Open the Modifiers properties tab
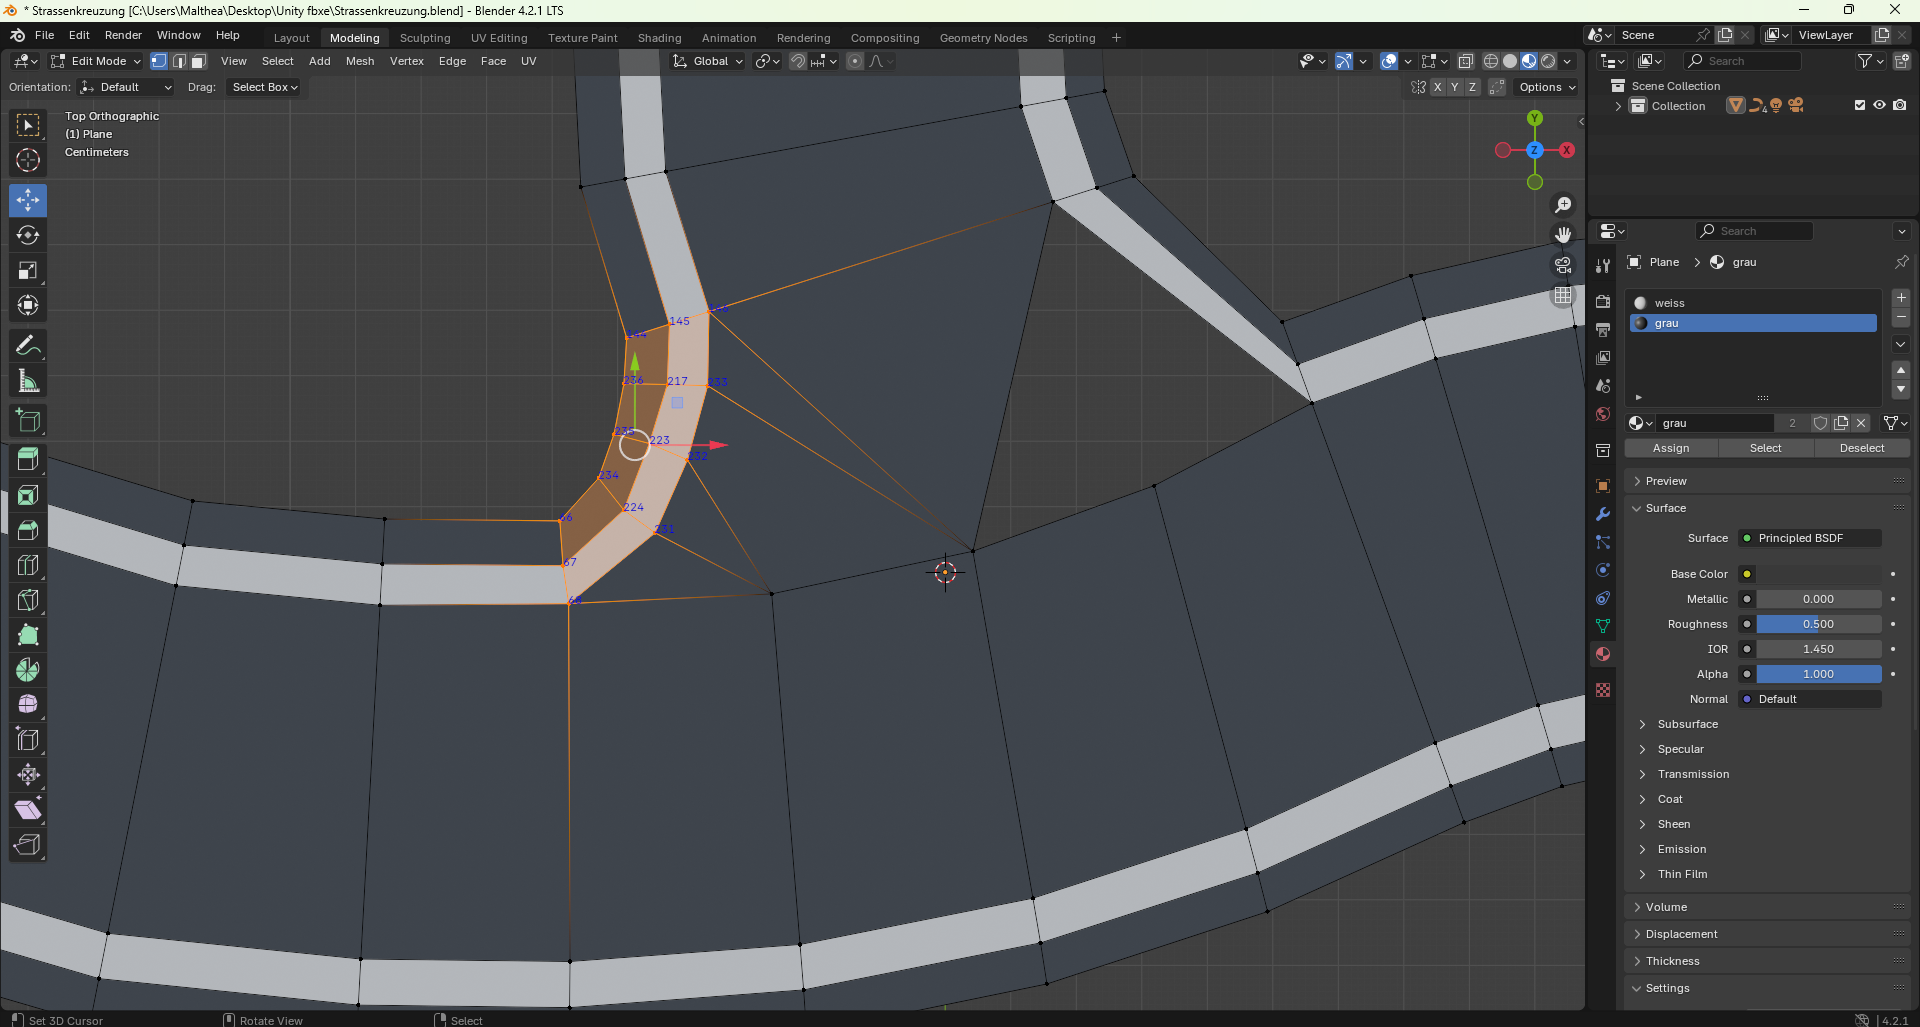The image size is (1920, 1027). click(x=1603, y=514)
